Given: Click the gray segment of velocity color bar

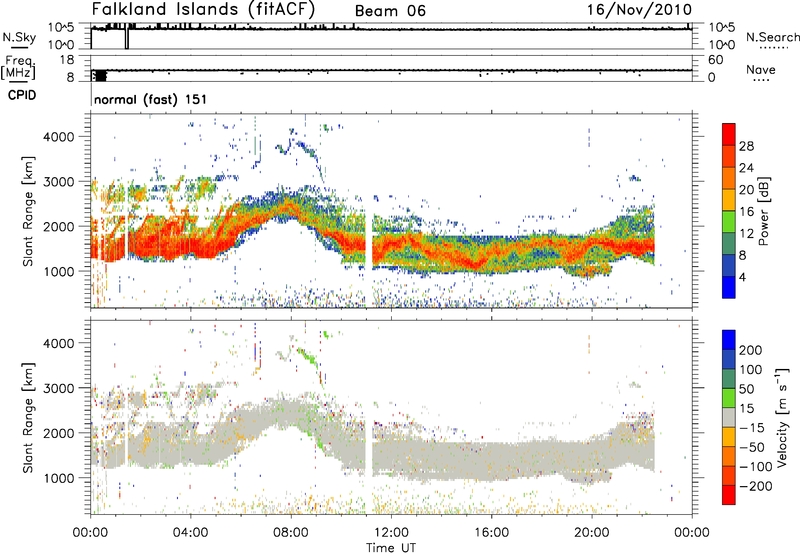Looking at the screenshot, I should click(x=729, y=417).
